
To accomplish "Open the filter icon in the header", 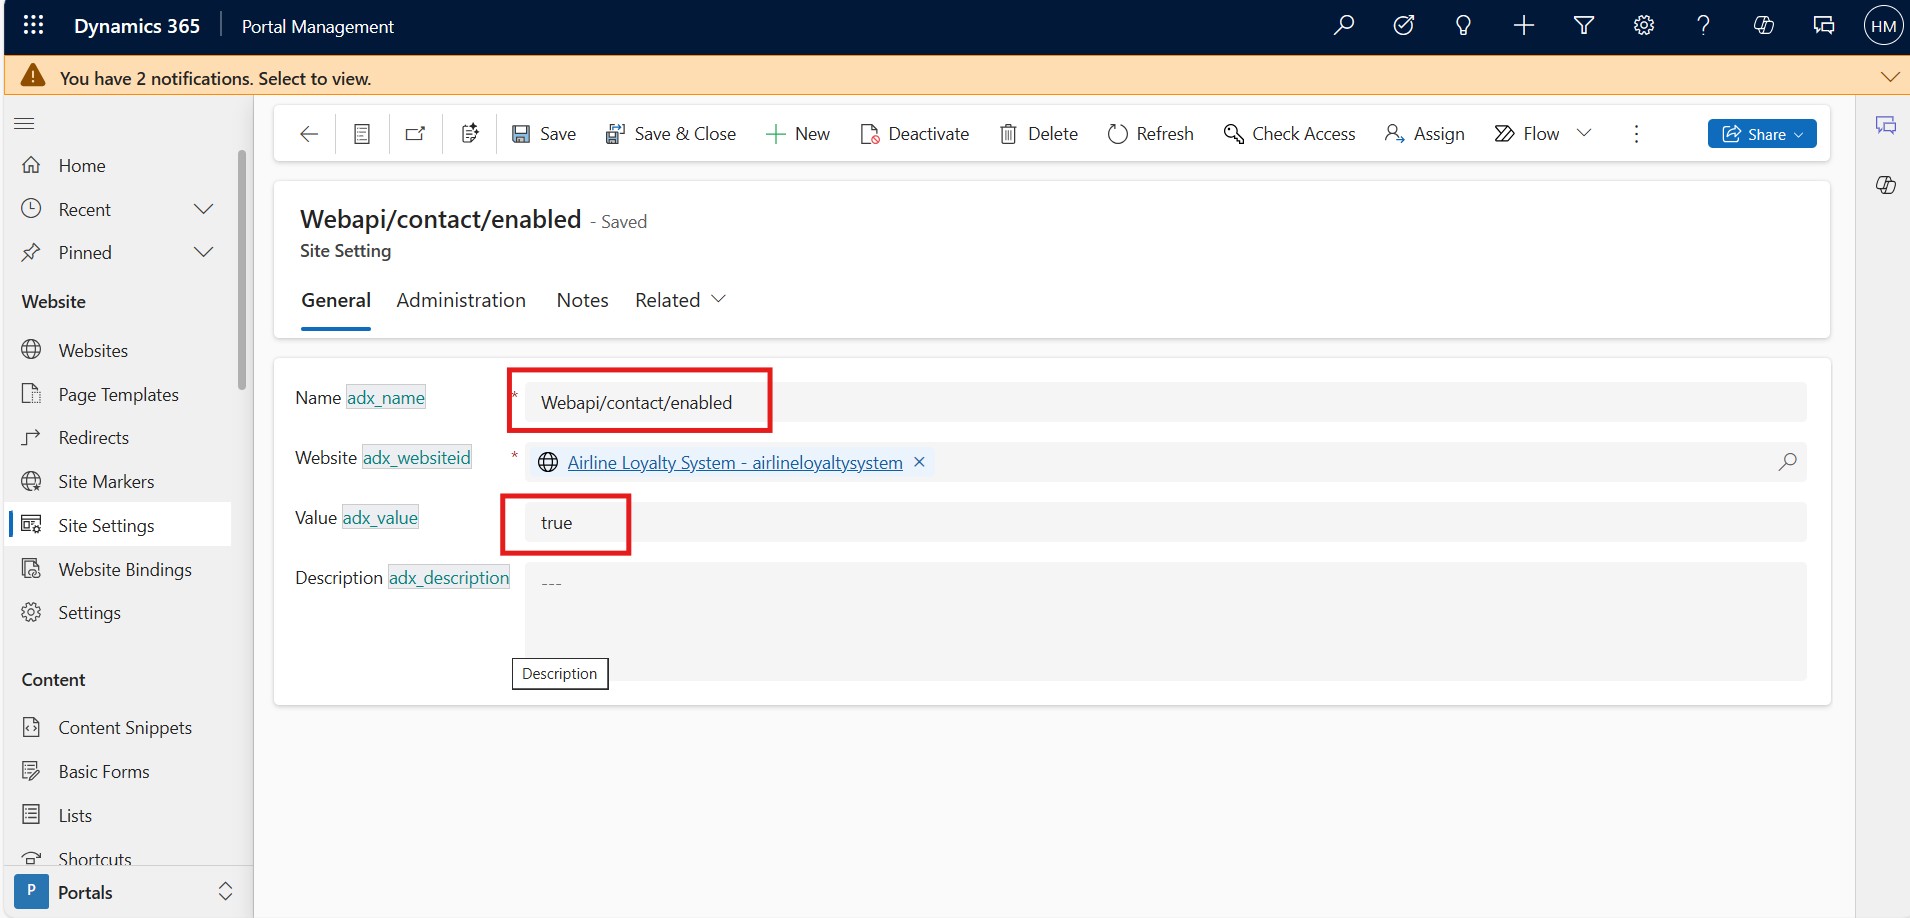I will pyautogui.click(x=1583, y=25).
